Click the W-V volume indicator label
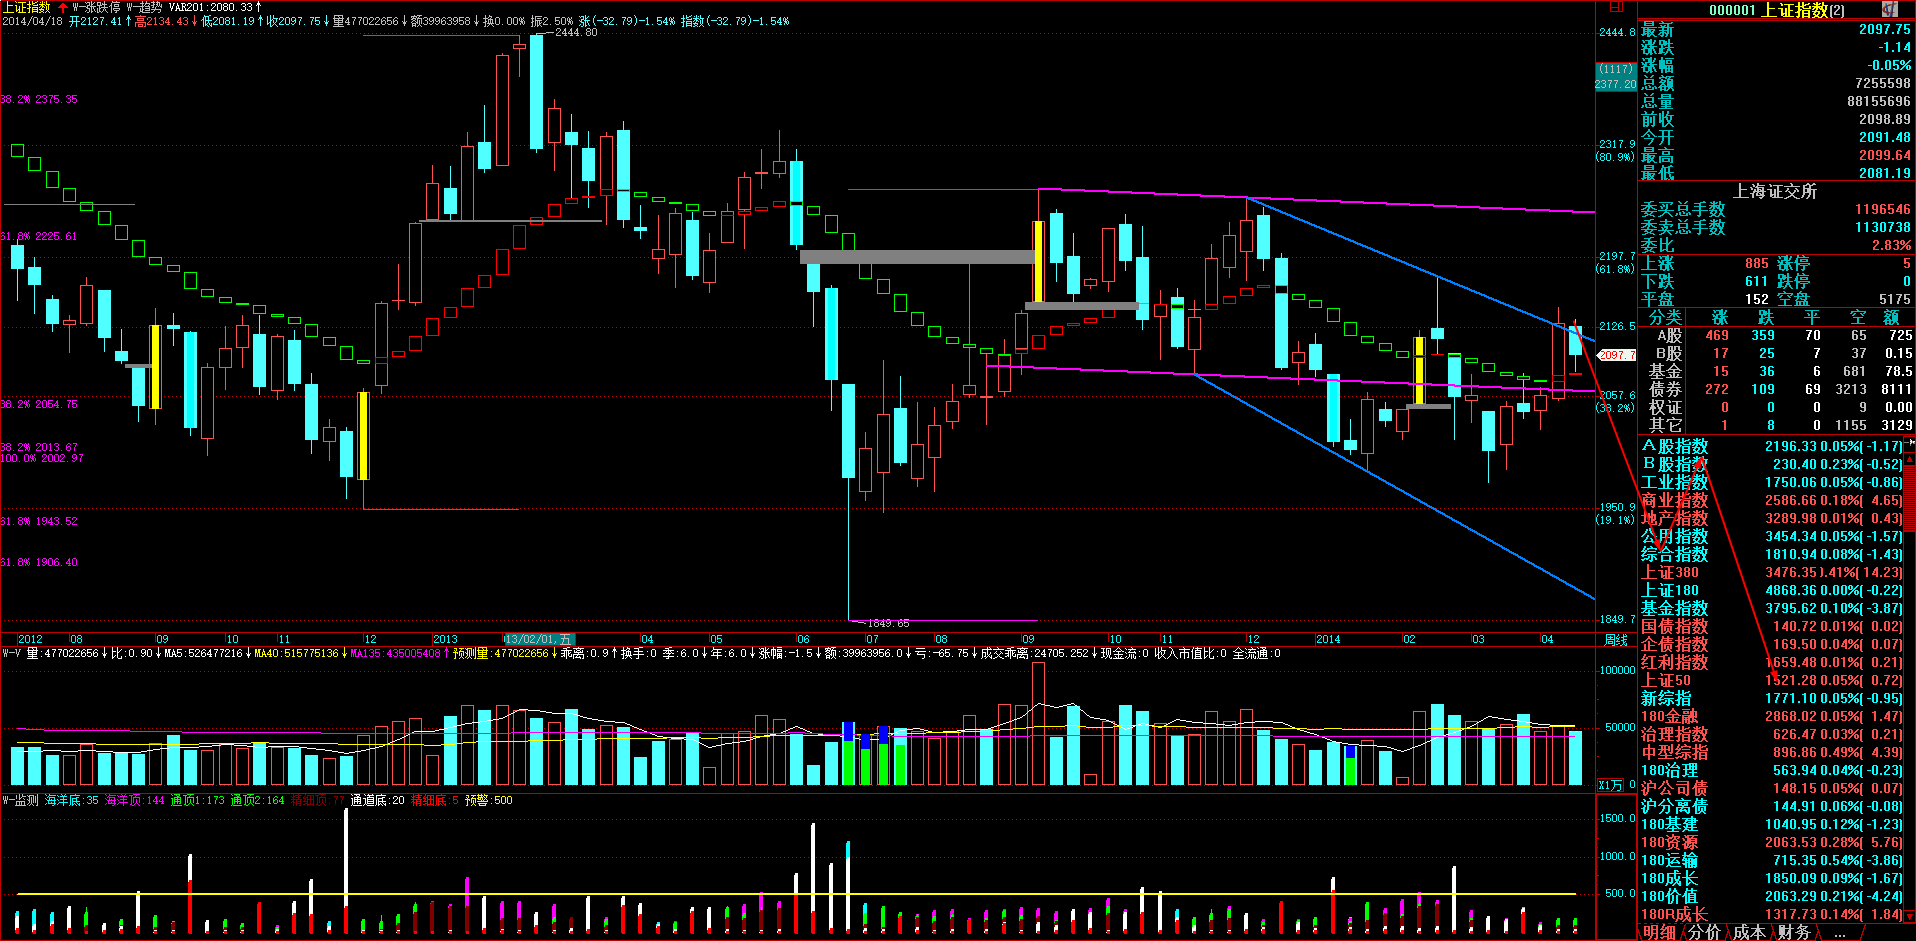Image resolution: width=1916 pixels, height=941 pixels. click(11, 654)
